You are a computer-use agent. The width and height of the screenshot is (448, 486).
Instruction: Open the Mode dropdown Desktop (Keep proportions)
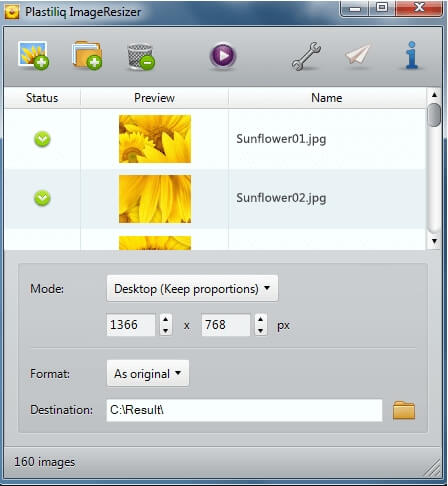pyautogui.click(x=192, y=289)
